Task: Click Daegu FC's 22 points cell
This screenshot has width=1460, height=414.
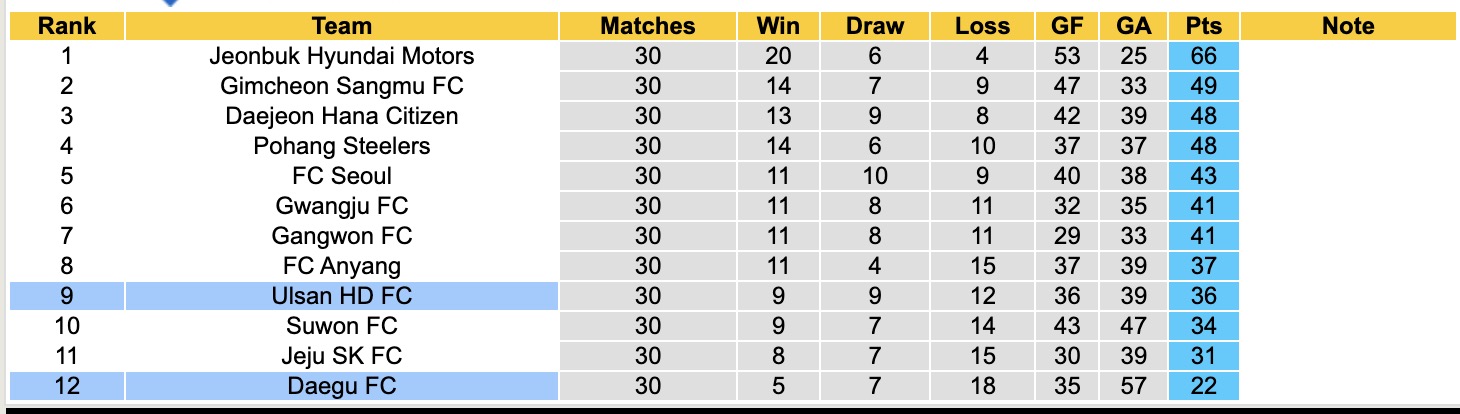Action: pos(1204,386)
